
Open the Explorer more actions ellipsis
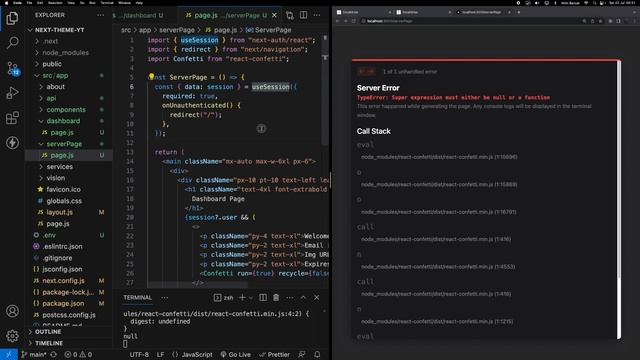[x=100, y=15]
